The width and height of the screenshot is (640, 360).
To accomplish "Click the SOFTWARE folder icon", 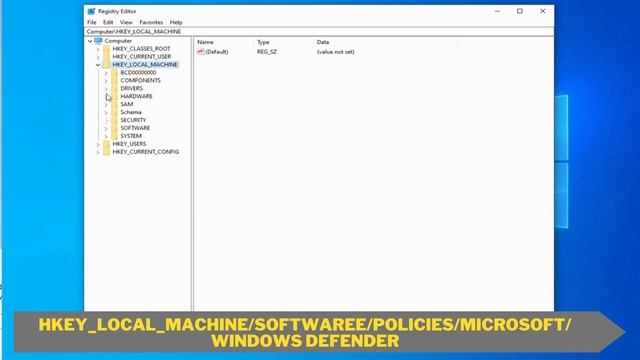I will (114, 128).
